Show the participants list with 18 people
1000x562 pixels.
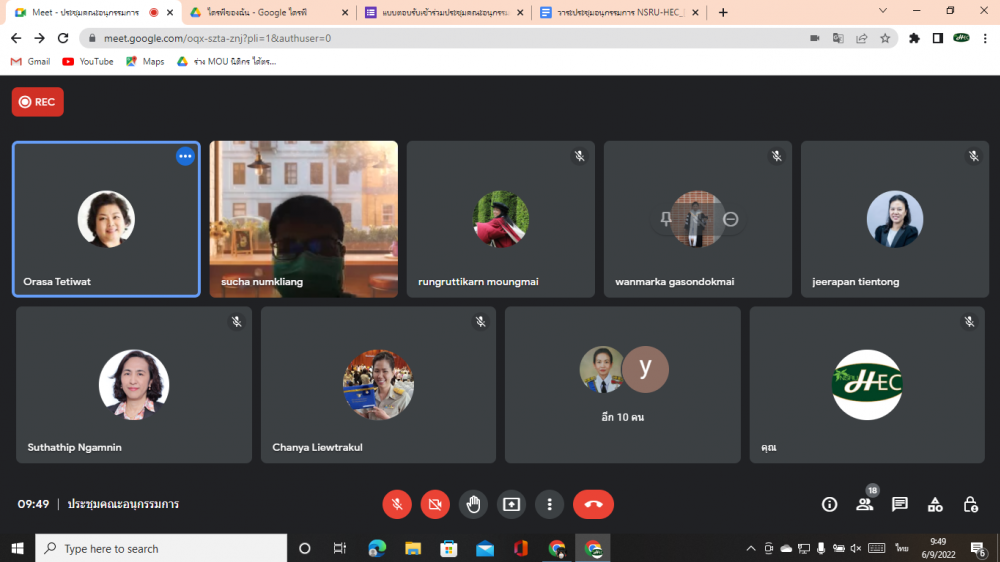click(864, 505)
